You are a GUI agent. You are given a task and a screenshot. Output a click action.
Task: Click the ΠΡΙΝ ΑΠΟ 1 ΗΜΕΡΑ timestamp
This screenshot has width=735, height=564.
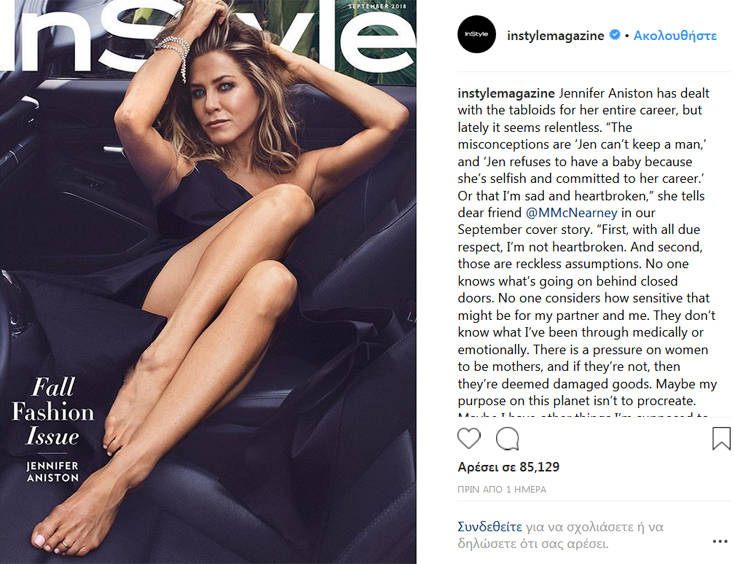502,489
